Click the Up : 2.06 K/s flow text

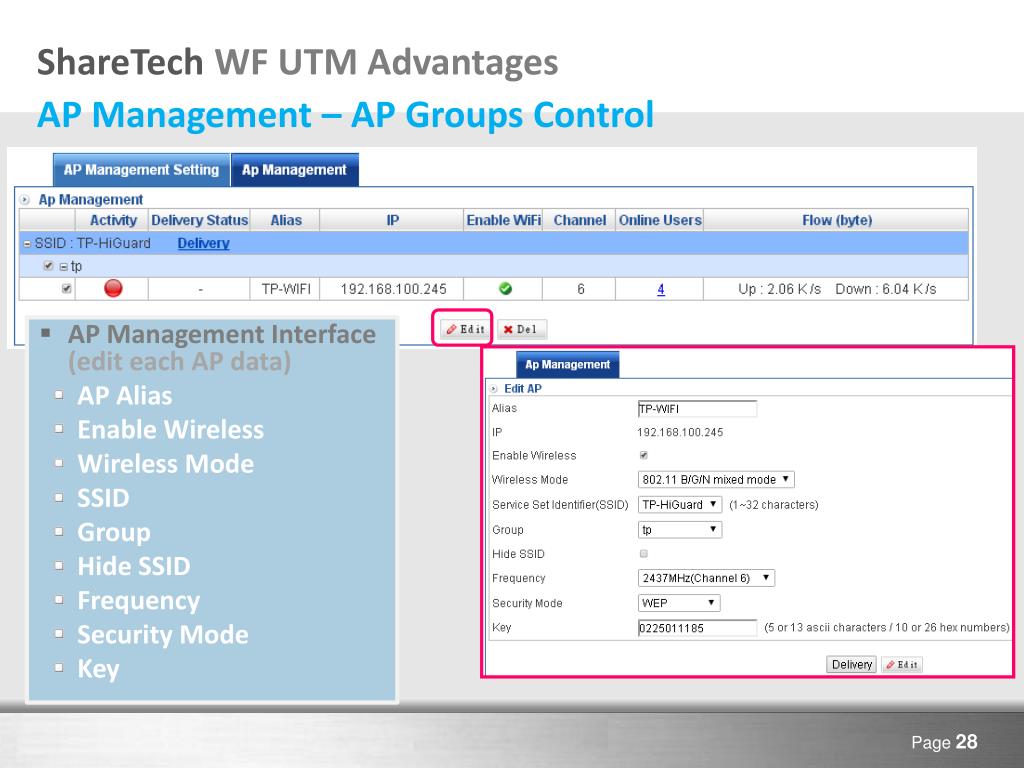point(779,289)
